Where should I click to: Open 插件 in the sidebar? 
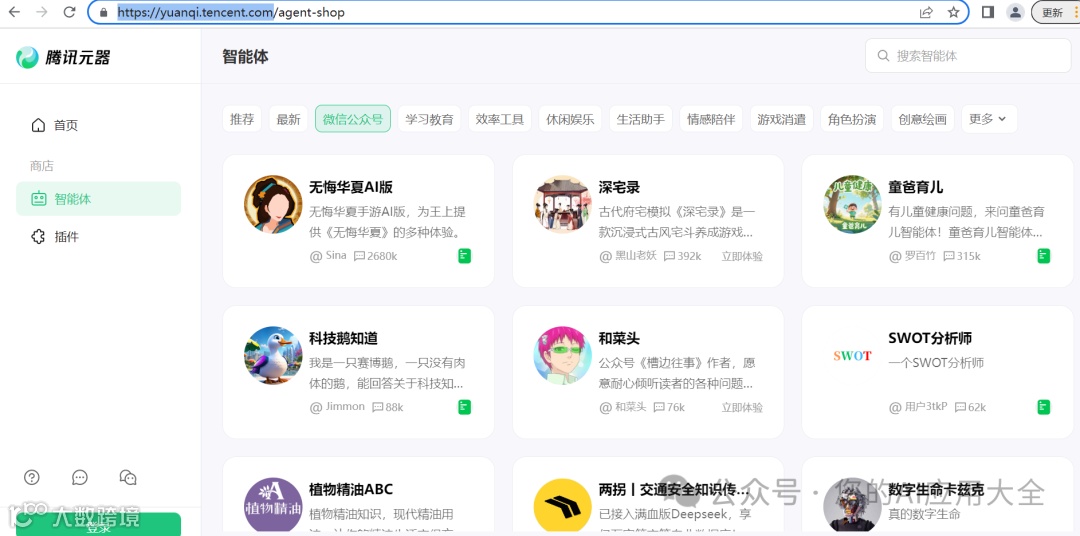[x=98, y=237]
